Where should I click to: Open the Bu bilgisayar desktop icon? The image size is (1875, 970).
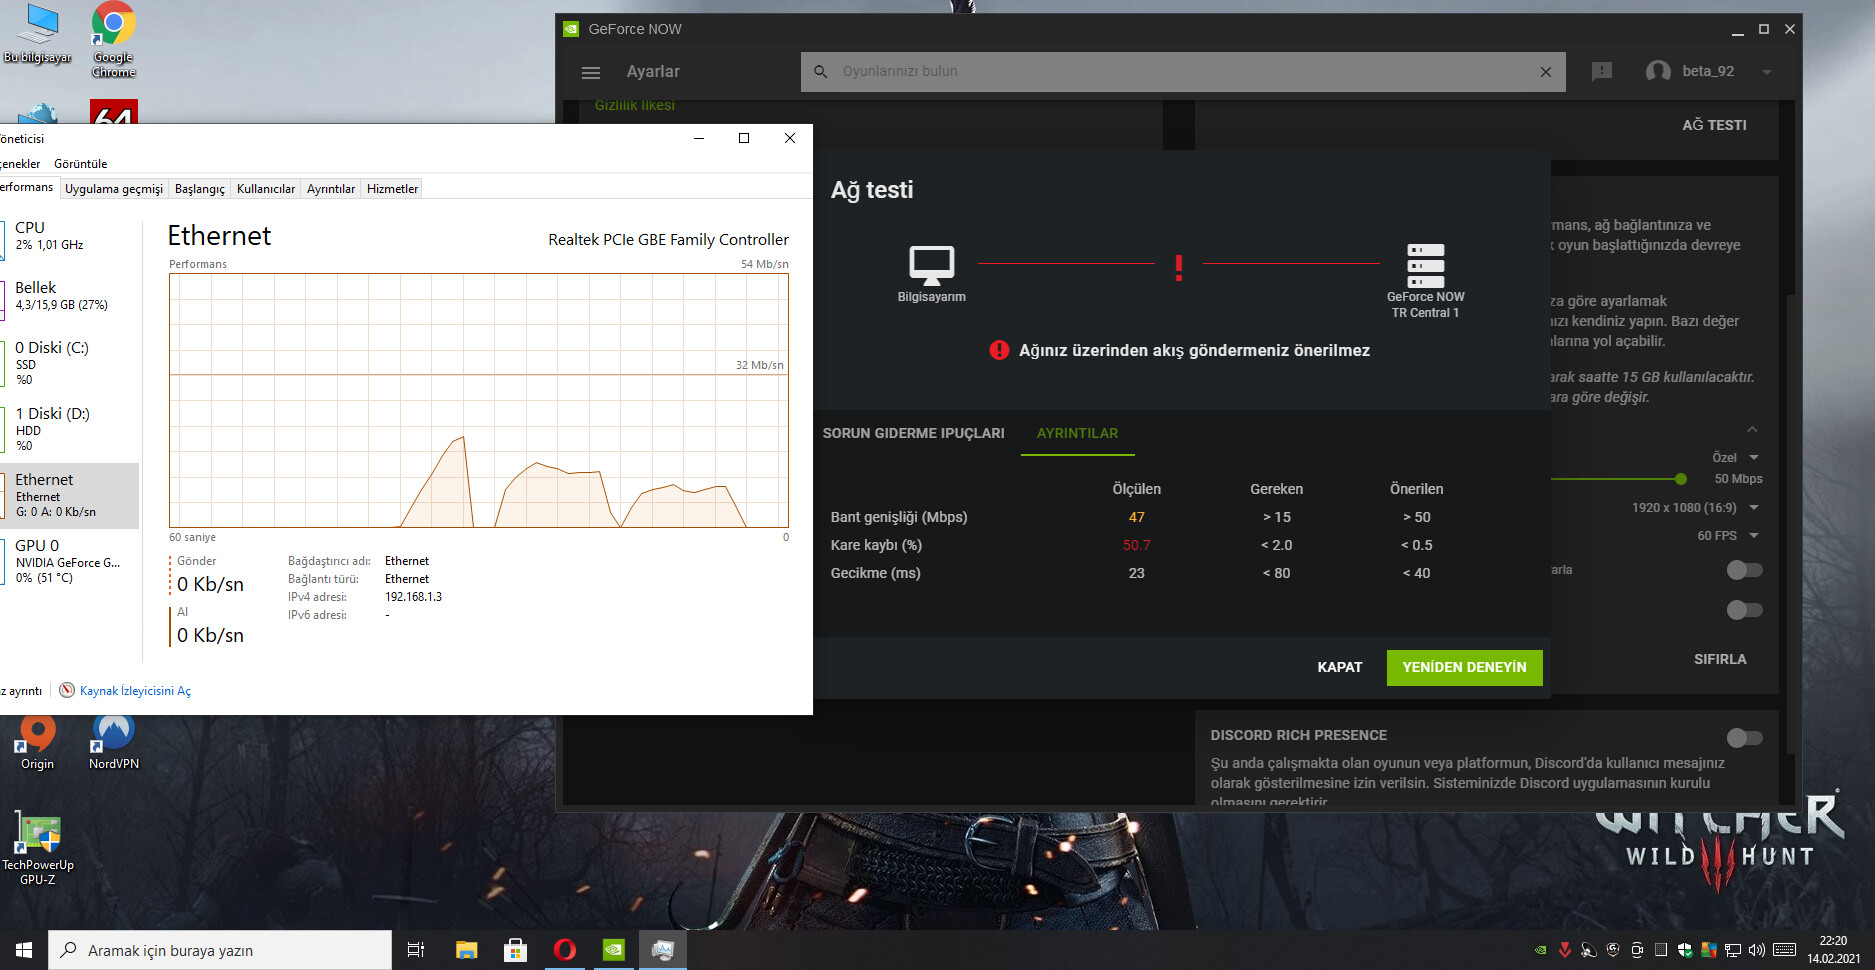pos(38,34)
